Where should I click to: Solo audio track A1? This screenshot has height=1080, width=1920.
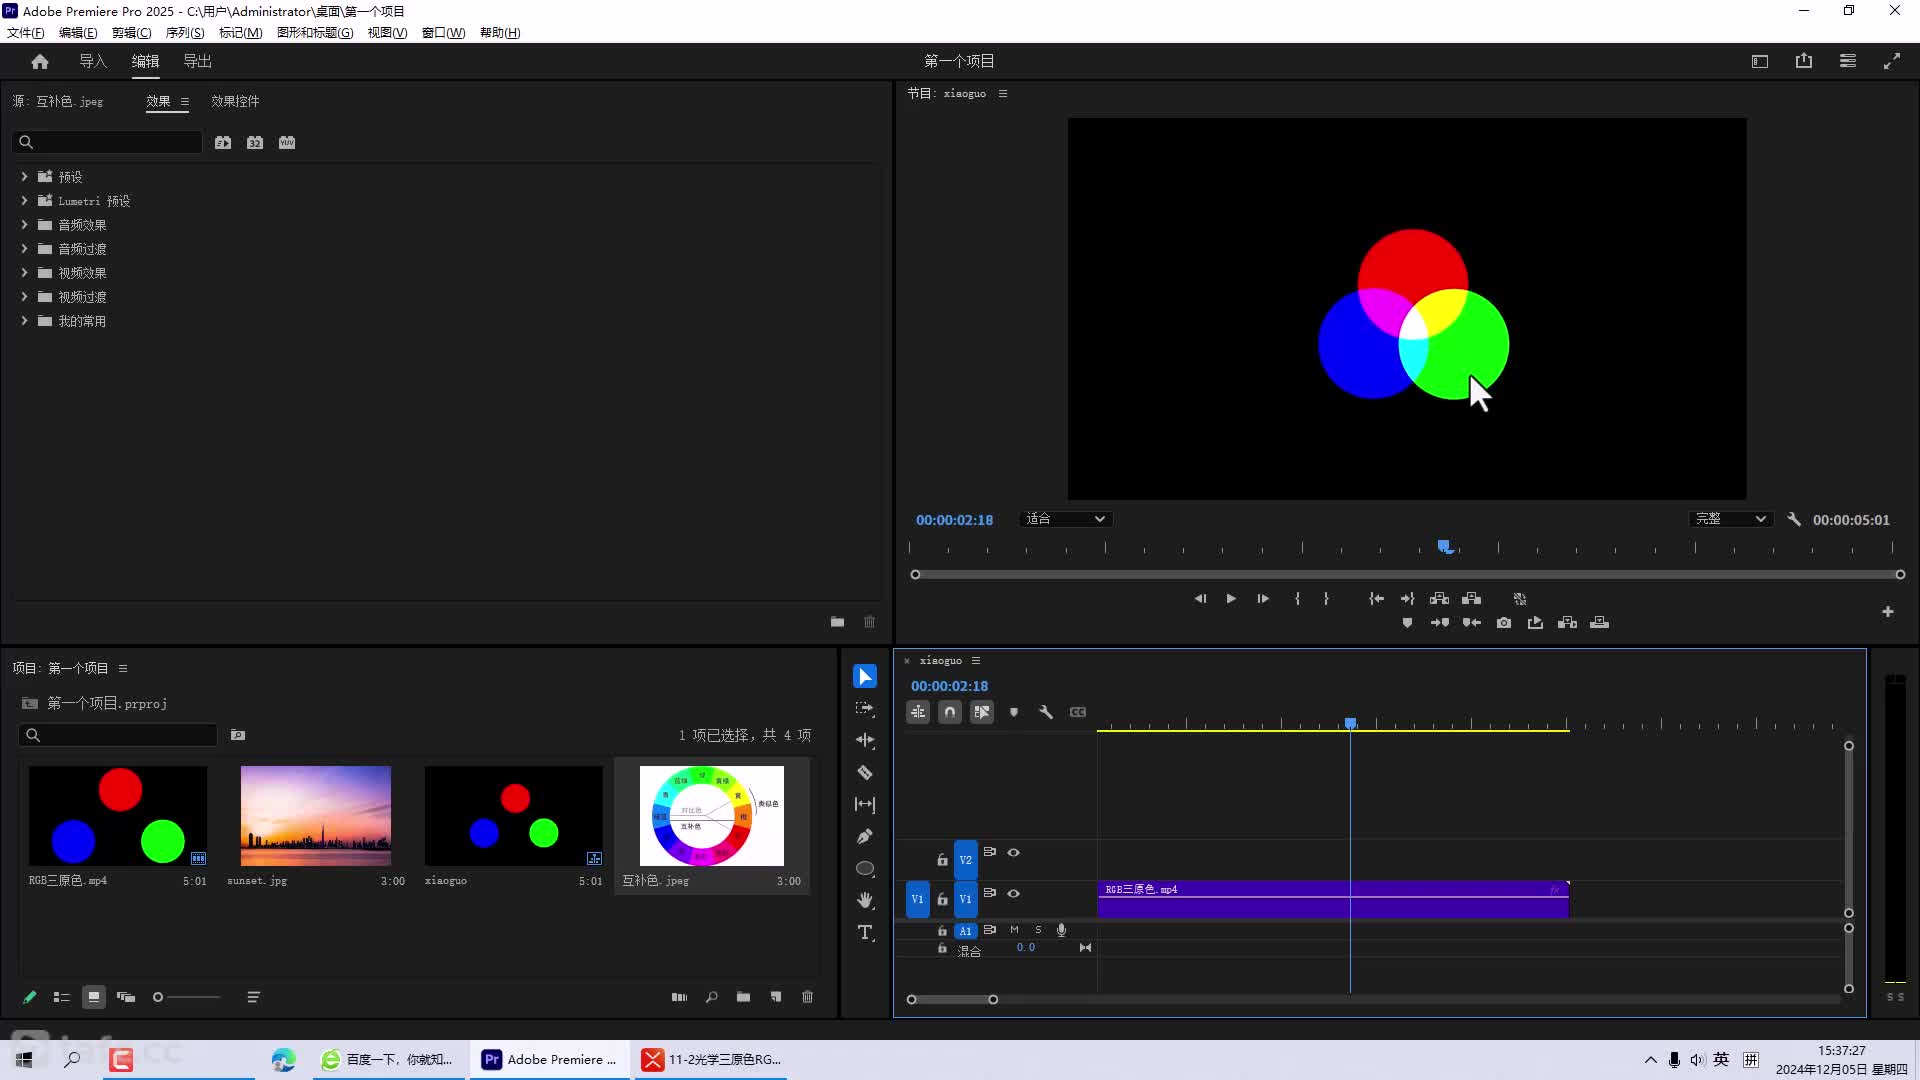pyautogui.click(x=1038, y=930)
